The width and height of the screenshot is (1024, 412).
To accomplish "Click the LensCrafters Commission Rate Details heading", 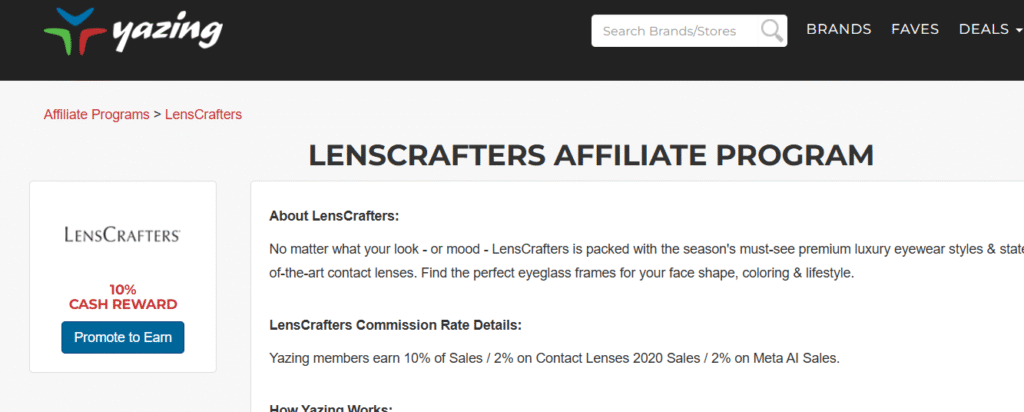I will click(x=396, y=325).
